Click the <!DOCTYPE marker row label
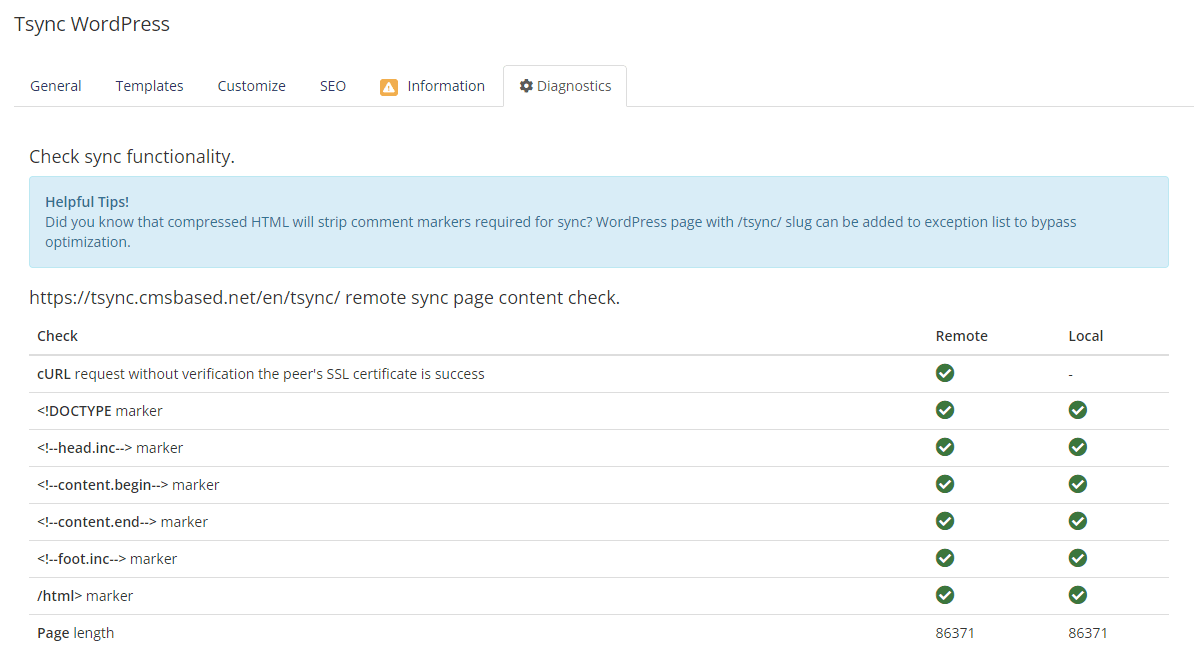Screen dimensions: 1194x669 (x=100, y=411)
